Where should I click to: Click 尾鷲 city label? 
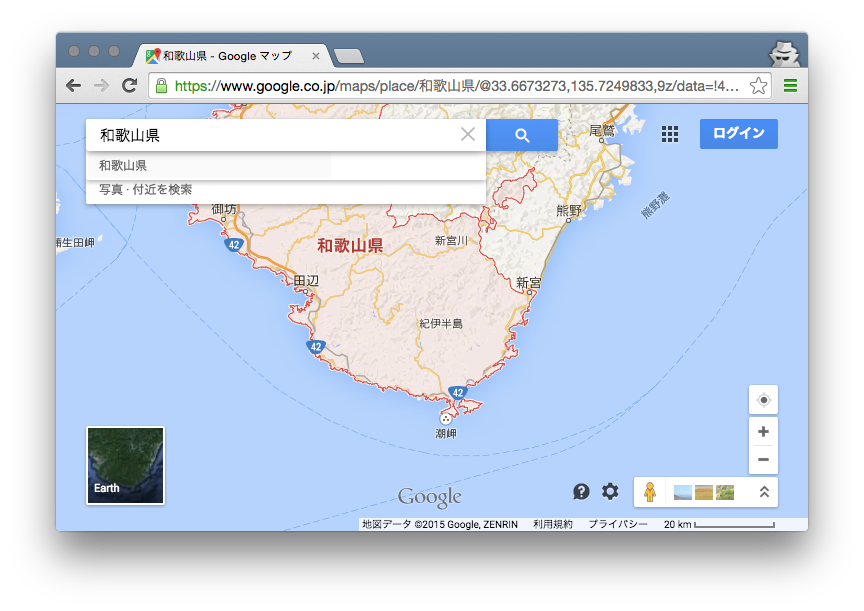[602, 131]
